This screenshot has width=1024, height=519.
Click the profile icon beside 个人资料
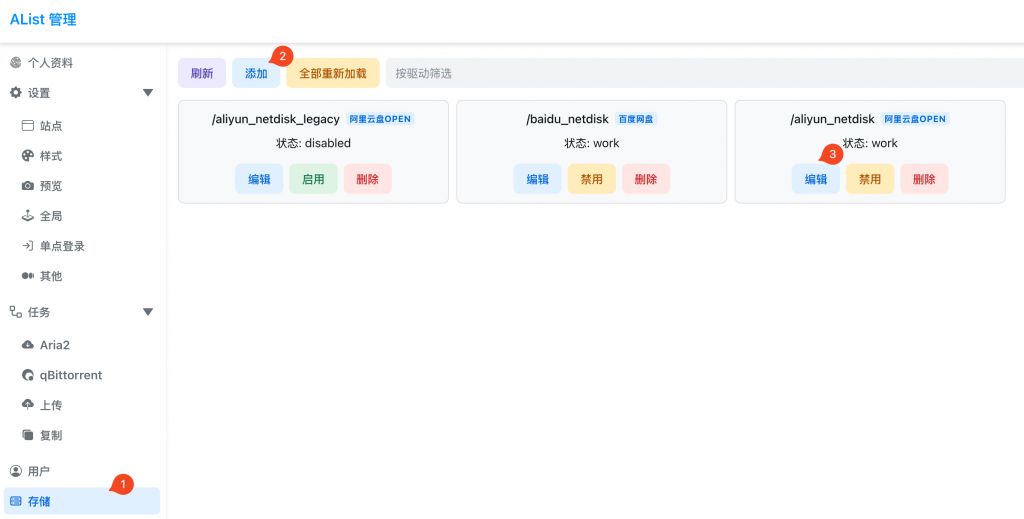(x=15, y=63)
